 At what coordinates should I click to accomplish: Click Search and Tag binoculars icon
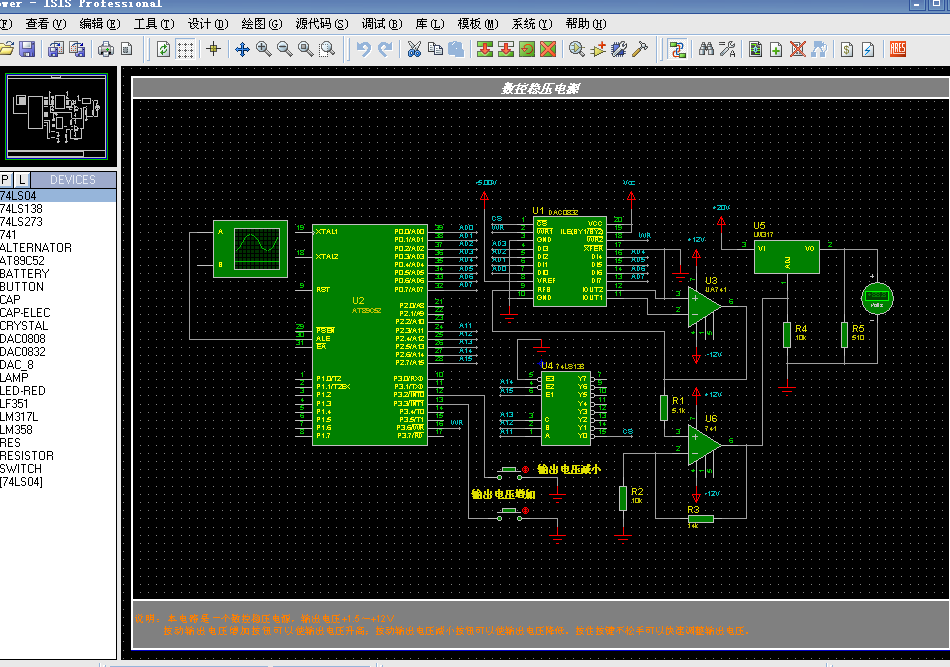(706, 49)
